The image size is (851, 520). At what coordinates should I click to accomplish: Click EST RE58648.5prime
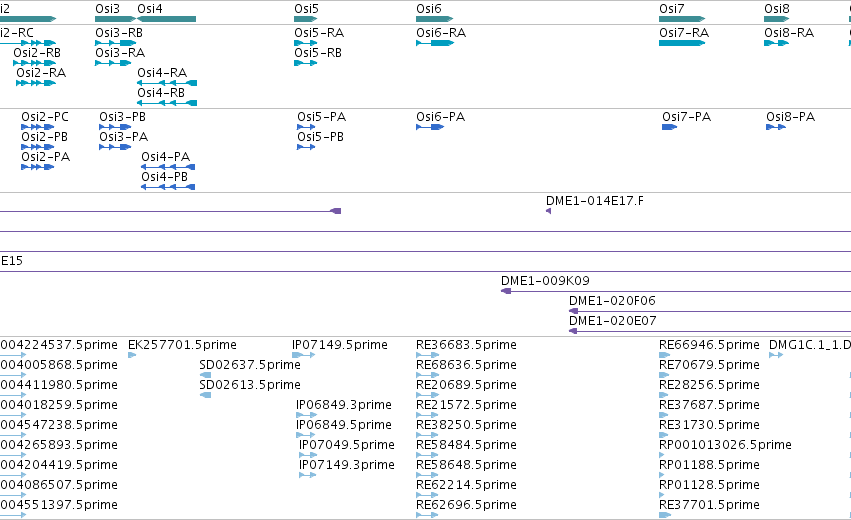pyautogui.click(x=466, y=465)
